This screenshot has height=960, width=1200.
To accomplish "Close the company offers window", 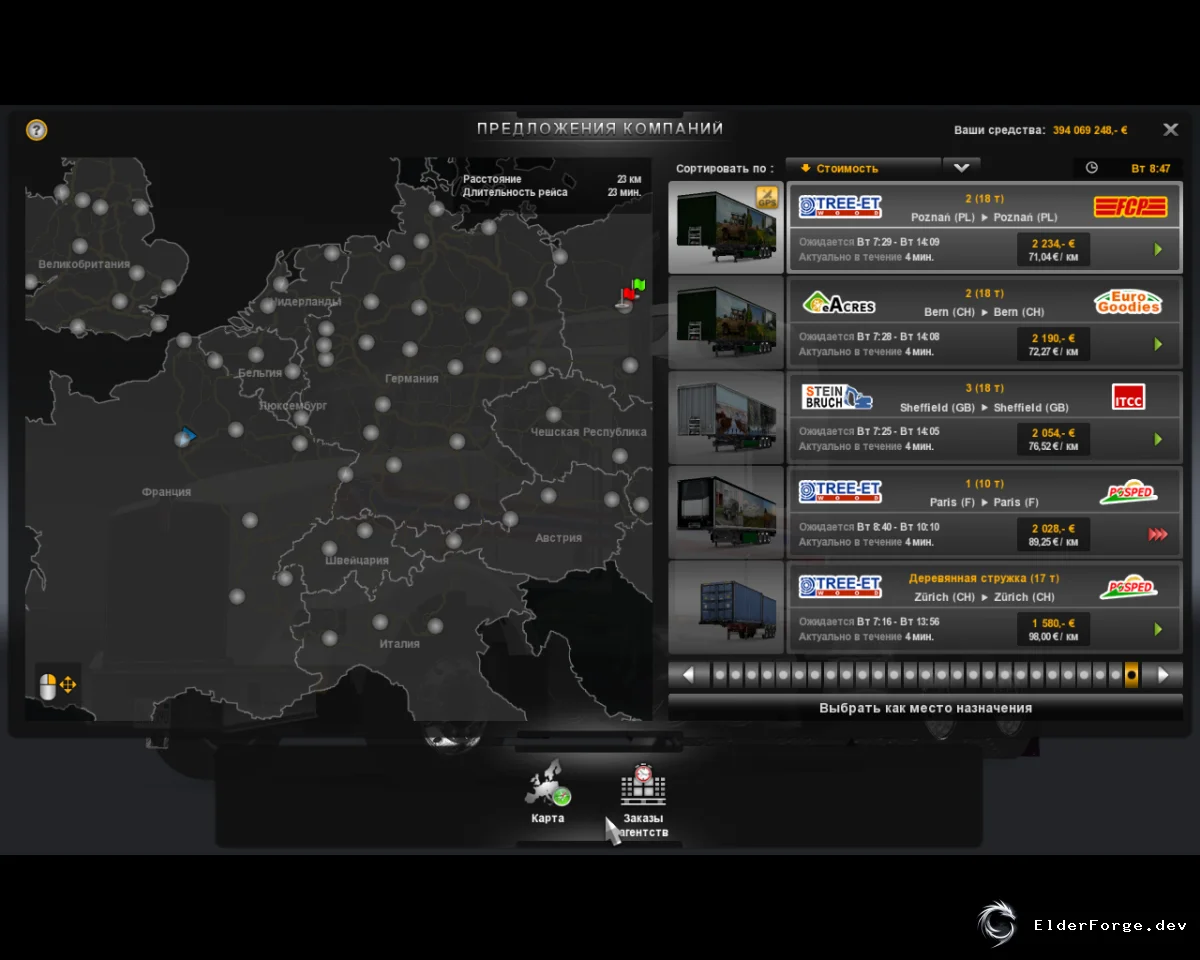I will pyautogui.click(x=1170, y=130).
